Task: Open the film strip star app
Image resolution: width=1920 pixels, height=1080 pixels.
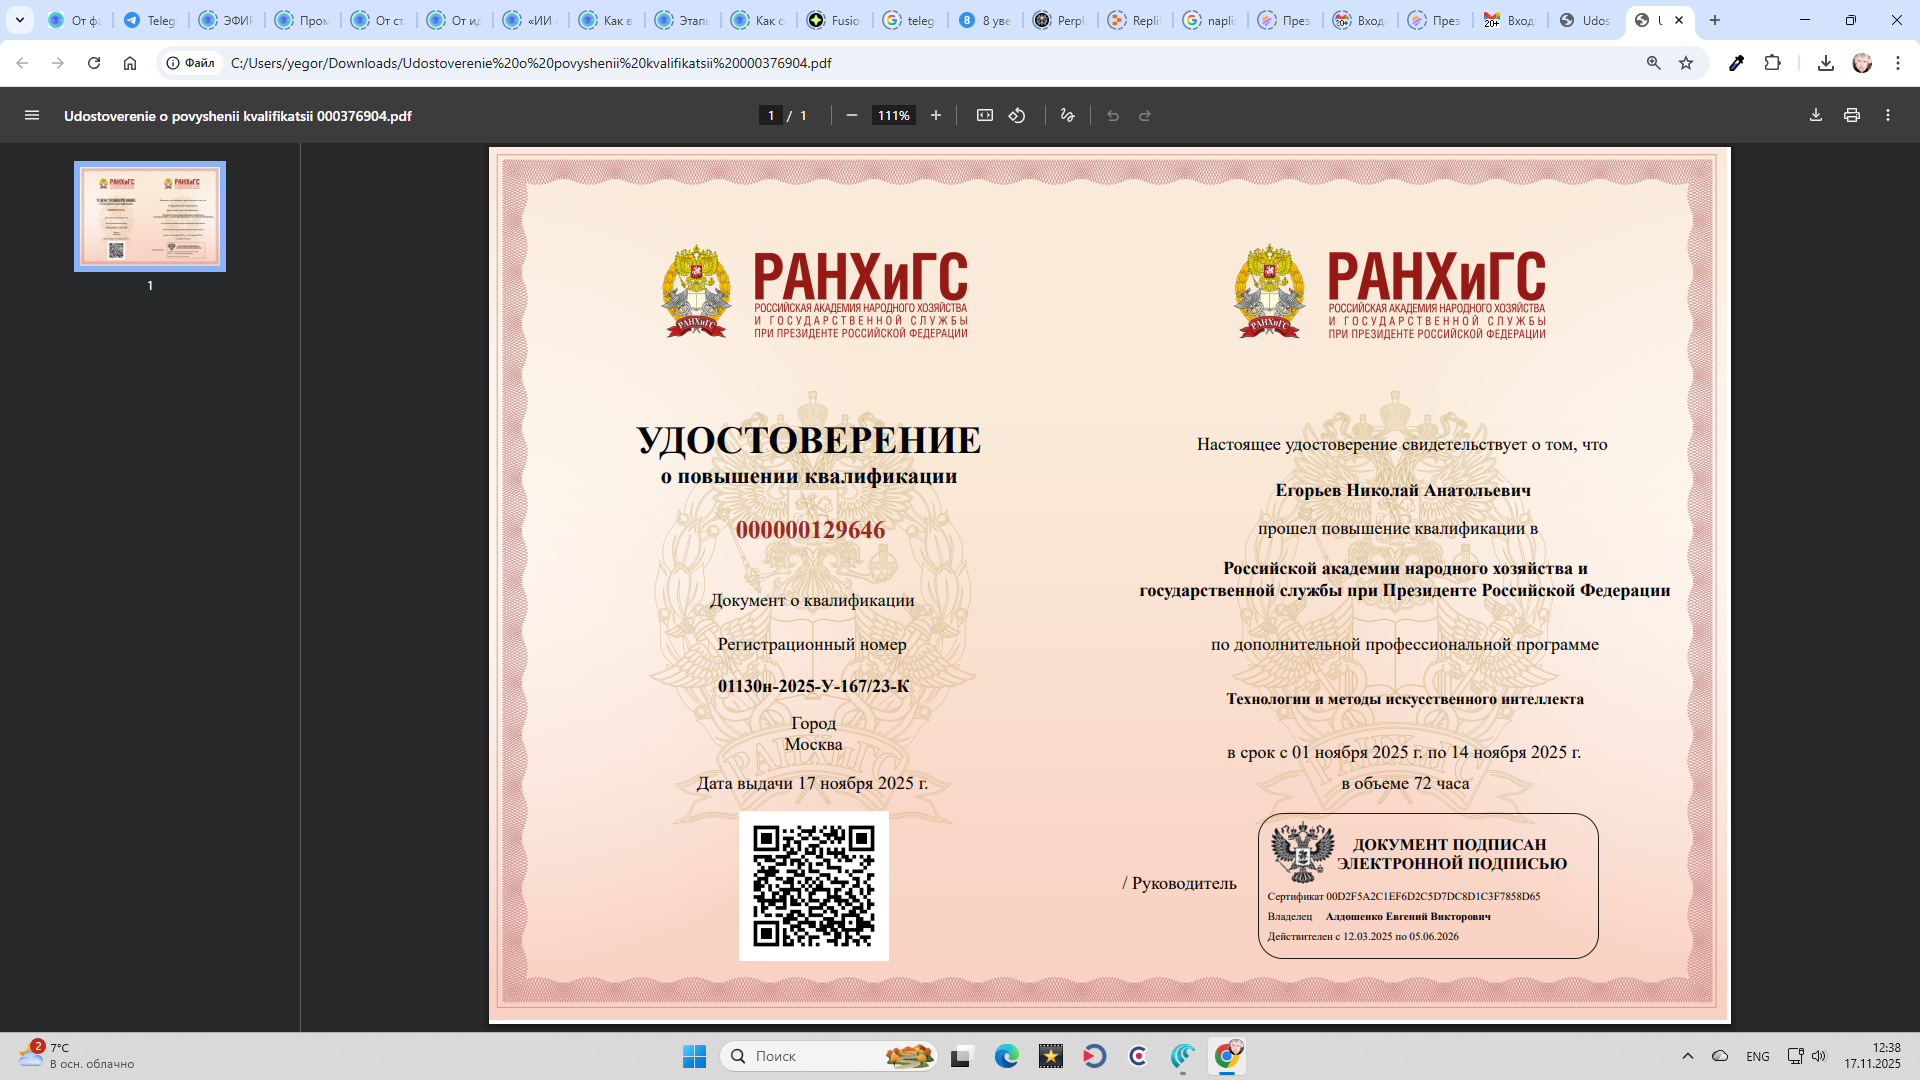Action: 1050,1056
